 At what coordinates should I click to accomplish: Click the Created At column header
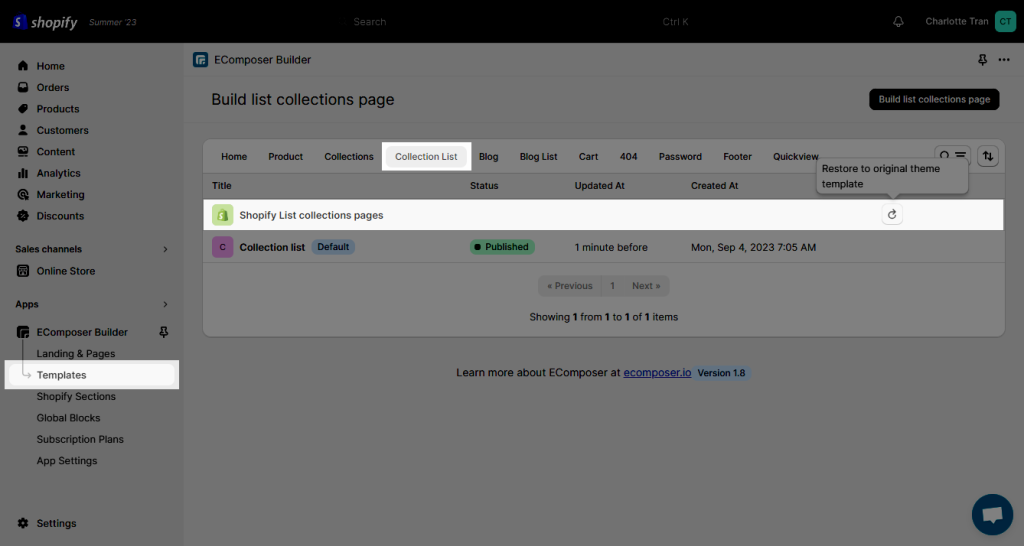(714, 185)
